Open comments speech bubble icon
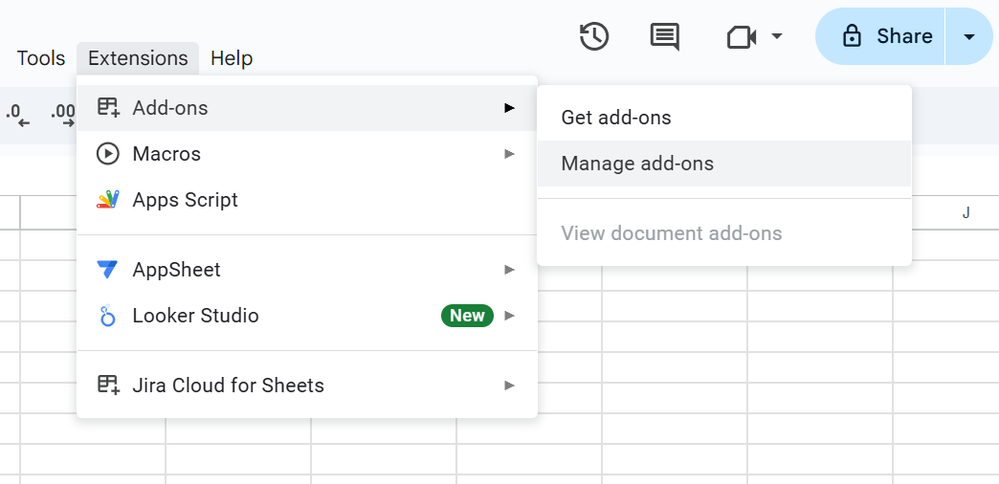The image size is (999, 484). pyautogui.click(x=665, y=36)
